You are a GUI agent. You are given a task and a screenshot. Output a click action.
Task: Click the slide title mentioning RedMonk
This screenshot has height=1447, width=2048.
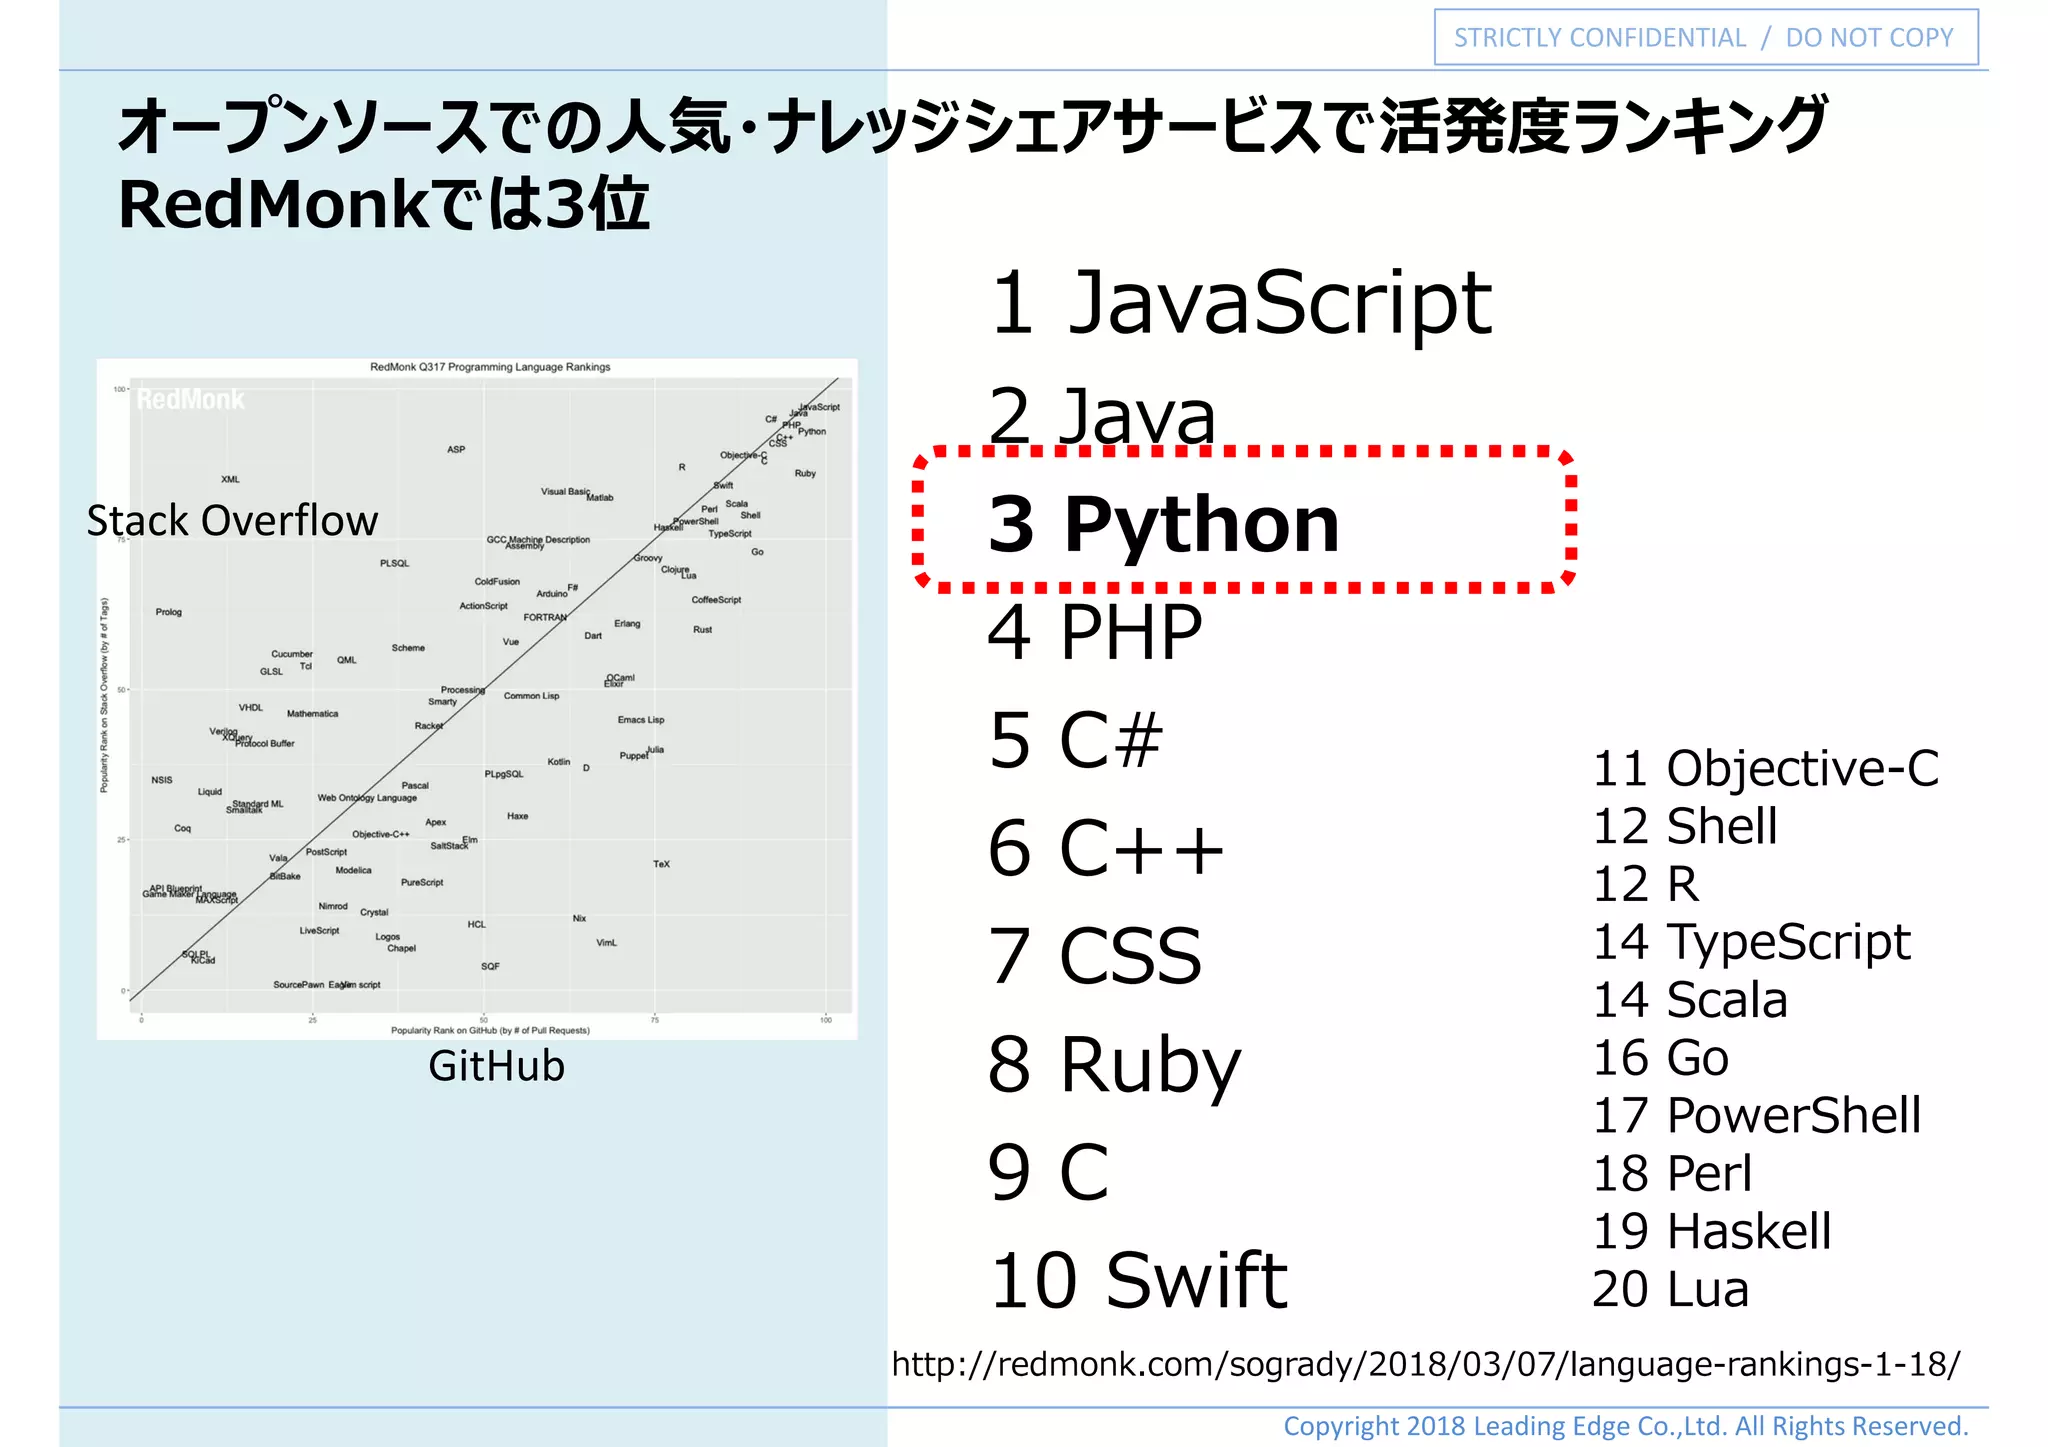coord(970,165)
